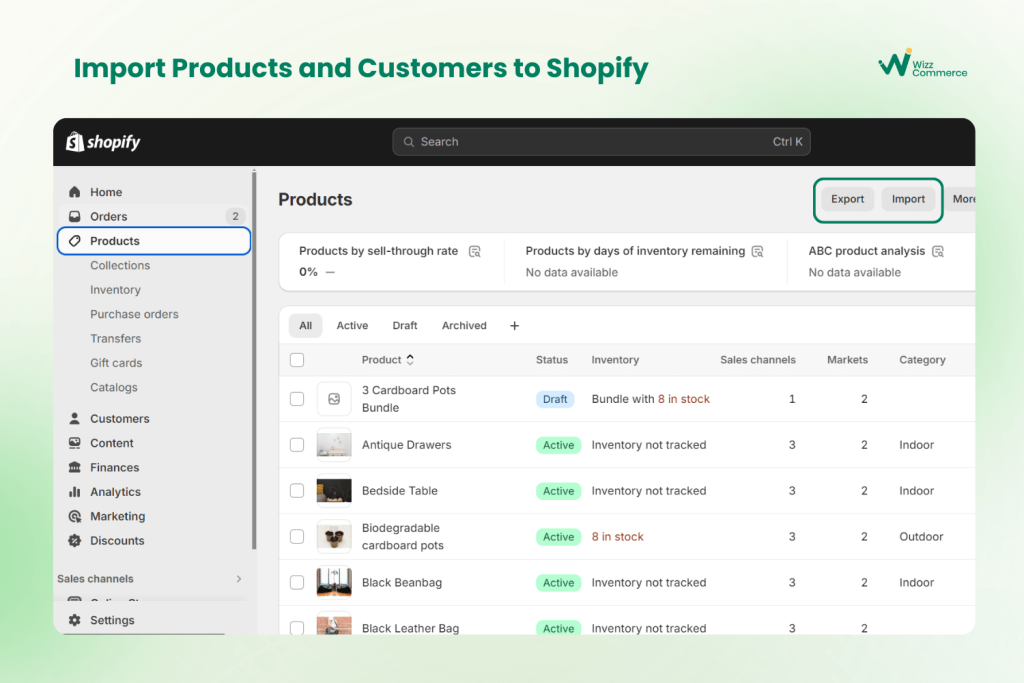
Task: Click the Orders badge showing 2
Action: pyautogui.click(x=236, y=216)
